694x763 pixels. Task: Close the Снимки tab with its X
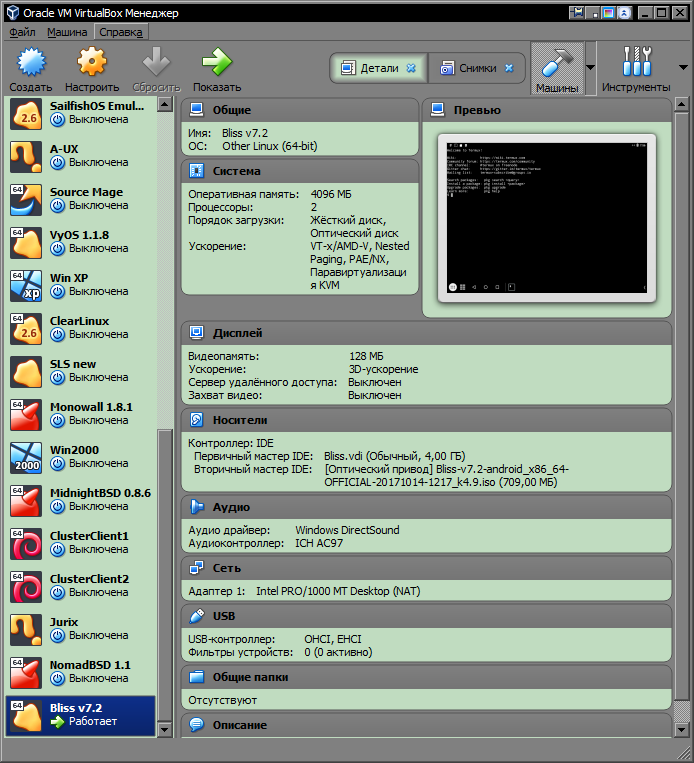(x=509, y=68)
